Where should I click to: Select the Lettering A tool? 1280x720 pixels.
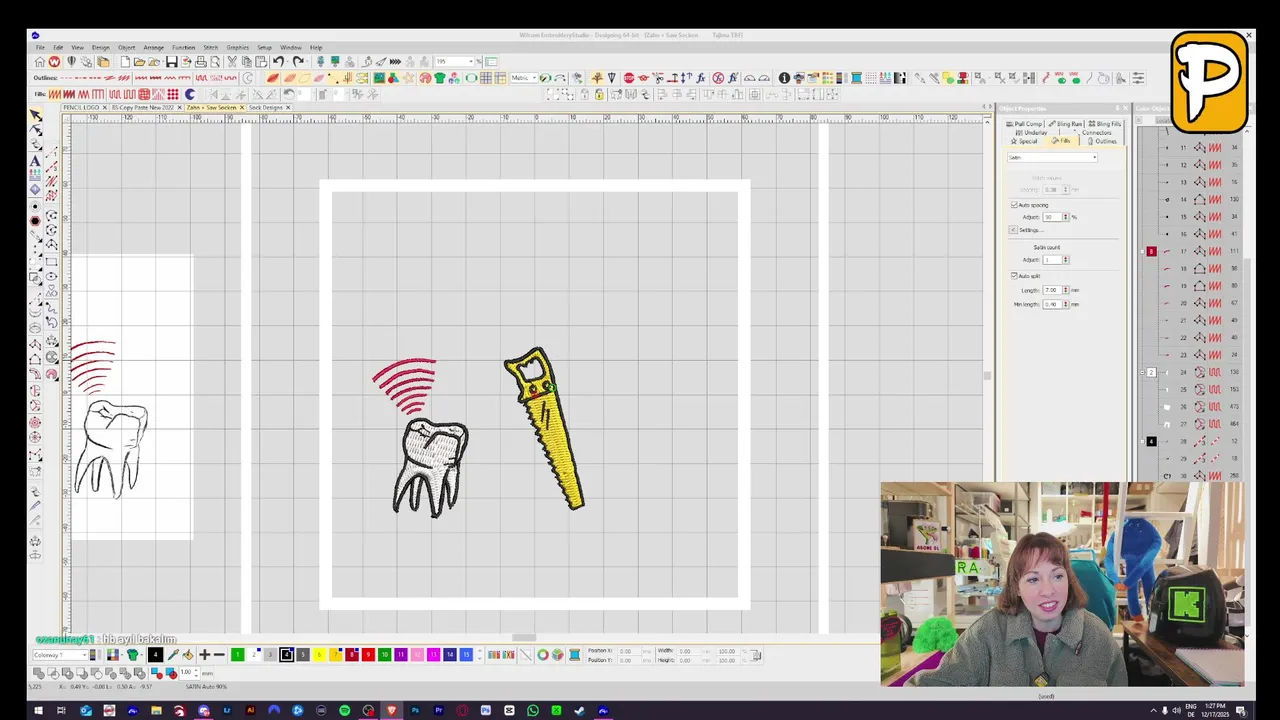(x=36, y=160)
